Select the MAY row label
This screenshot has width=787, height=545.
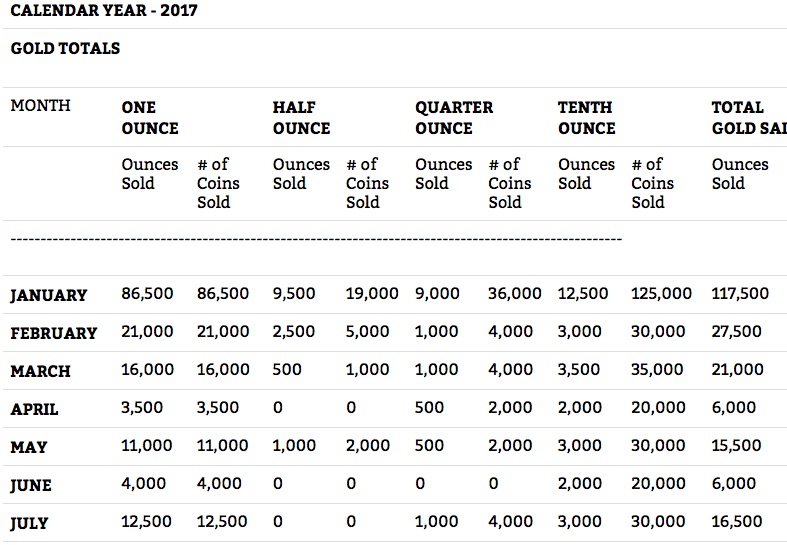click(x=29, y=447)
